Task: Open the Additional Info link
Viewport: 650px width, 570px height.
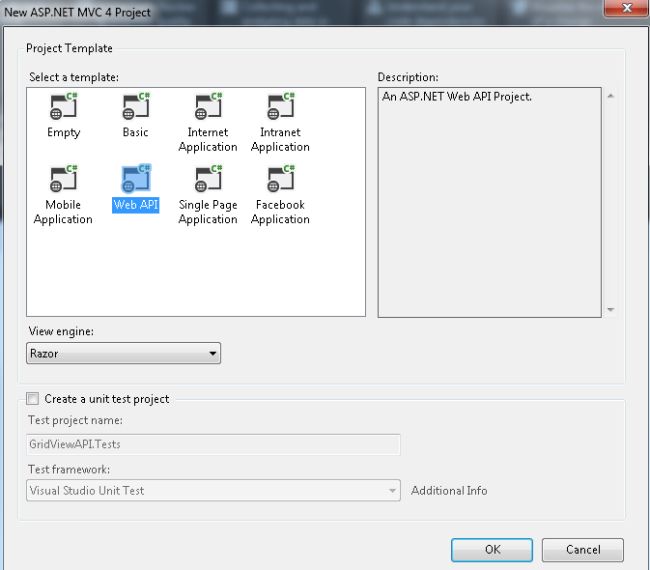Action: [449, 491]
